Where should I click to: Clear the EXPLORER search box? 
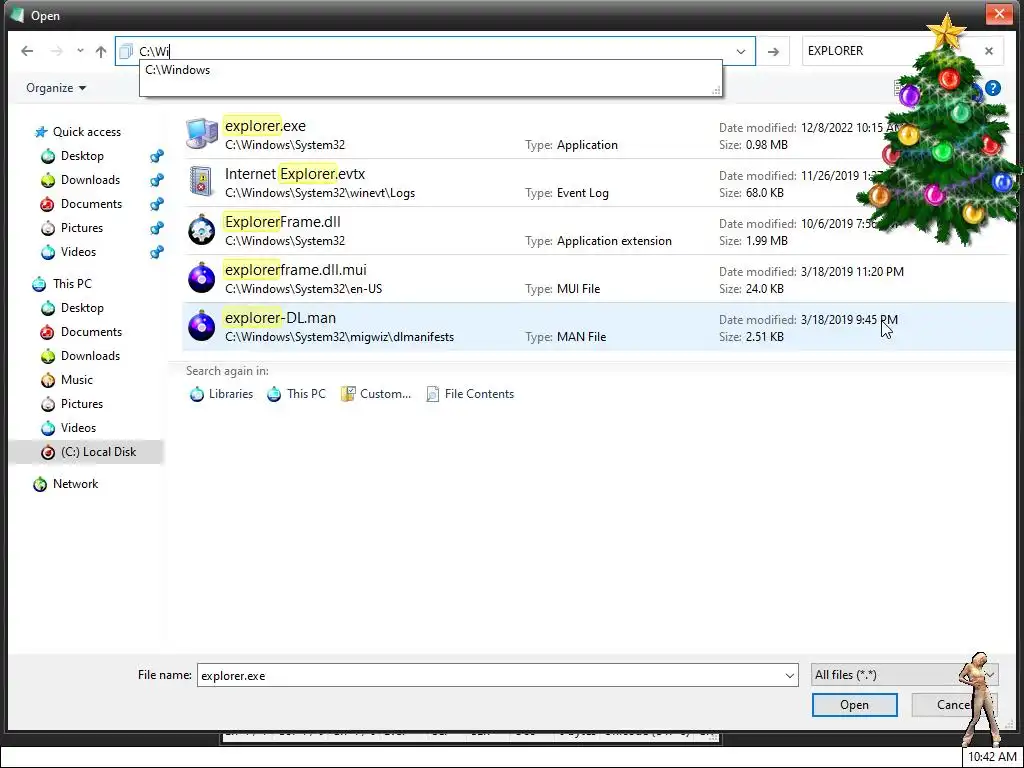click(989, 51)
